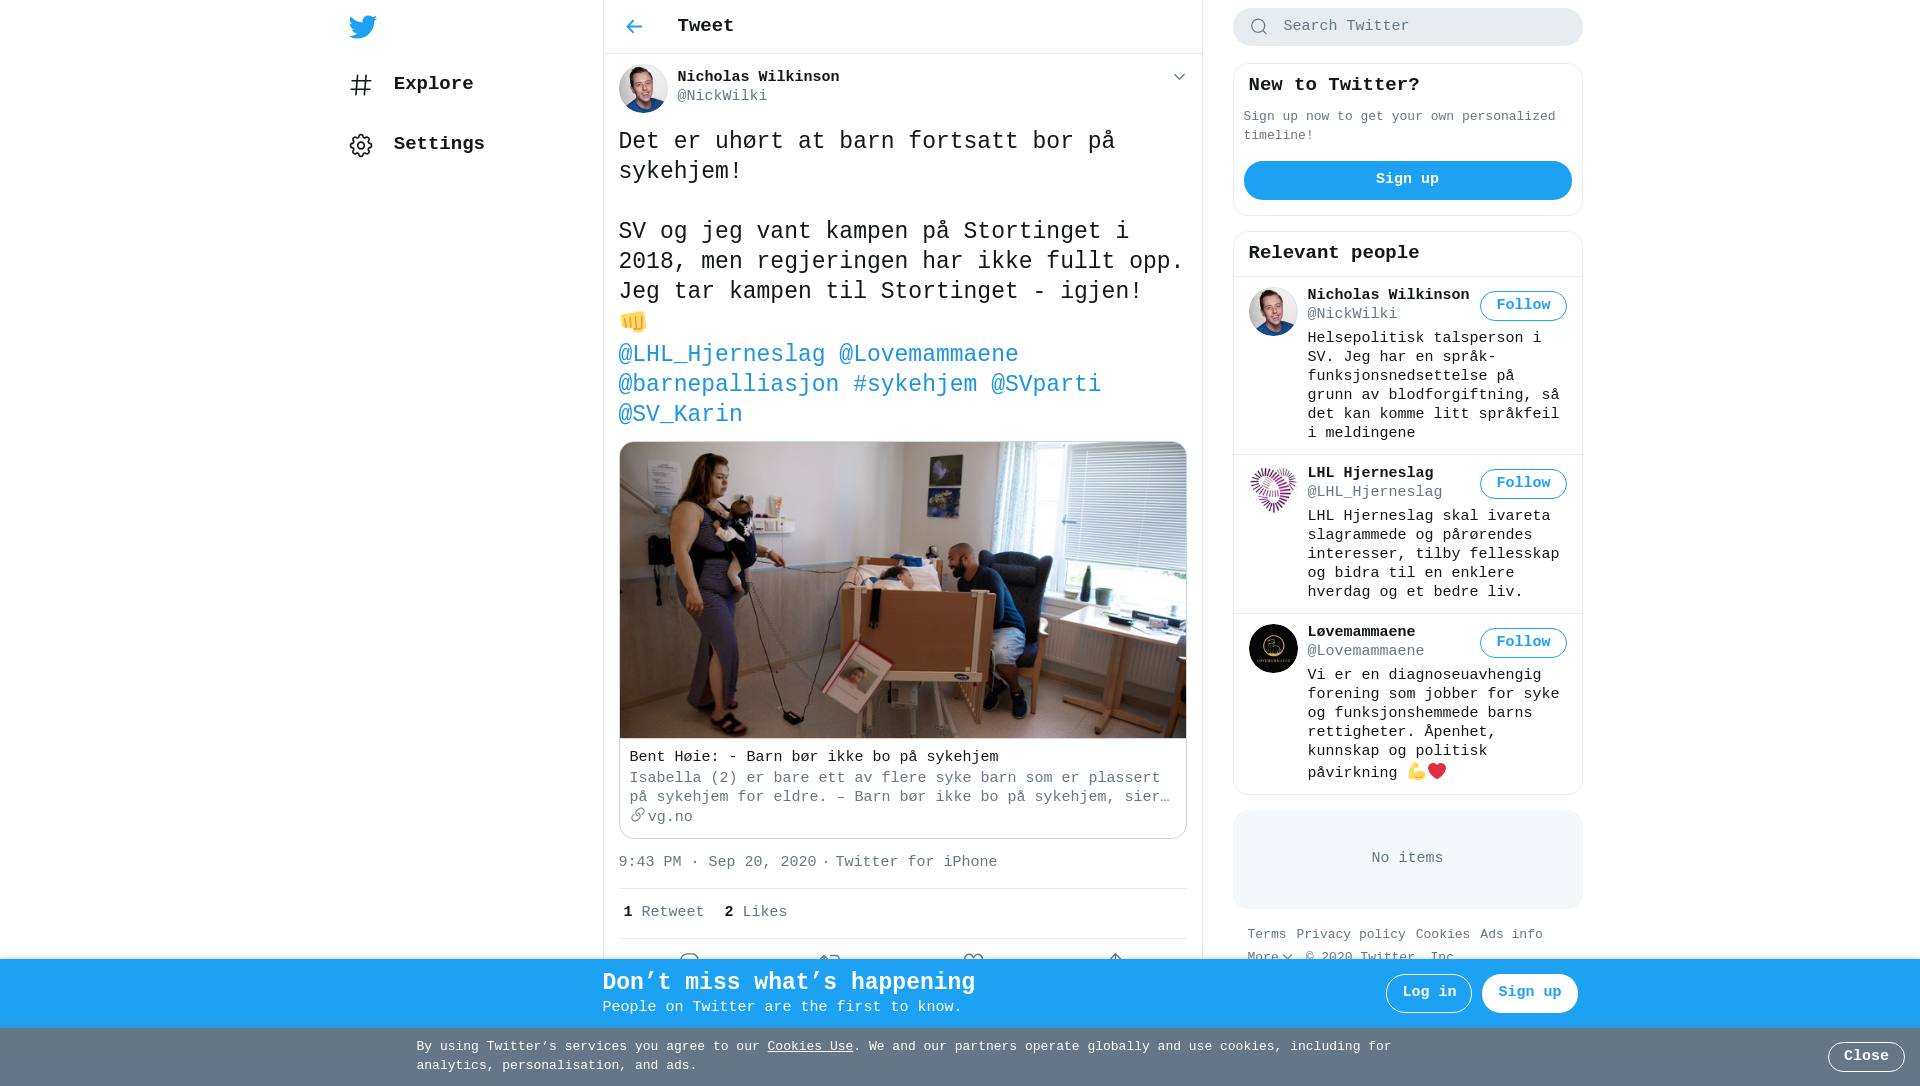The width and height of the screenshot is (1920, 1086).
Task: Click Sign up in the New to Twitter box
Action: coord(1407,180)
